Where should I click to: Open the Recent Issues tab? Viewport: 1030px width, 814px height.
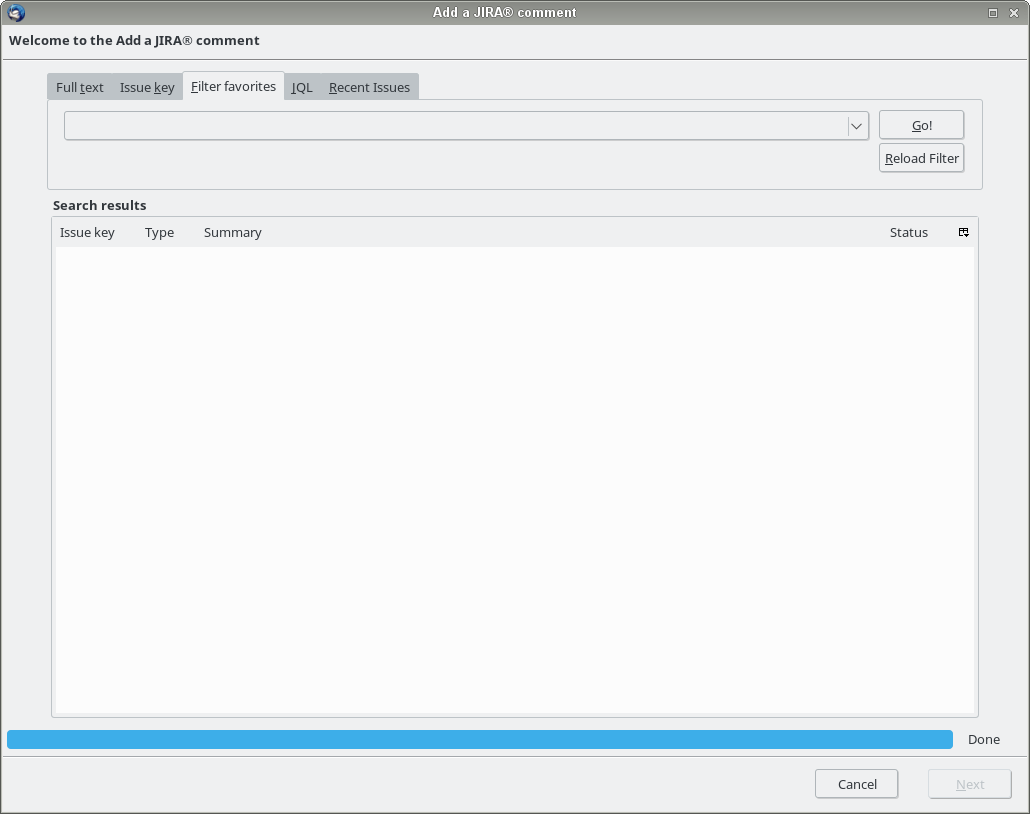pyautogui.click(x=369, y=87)
